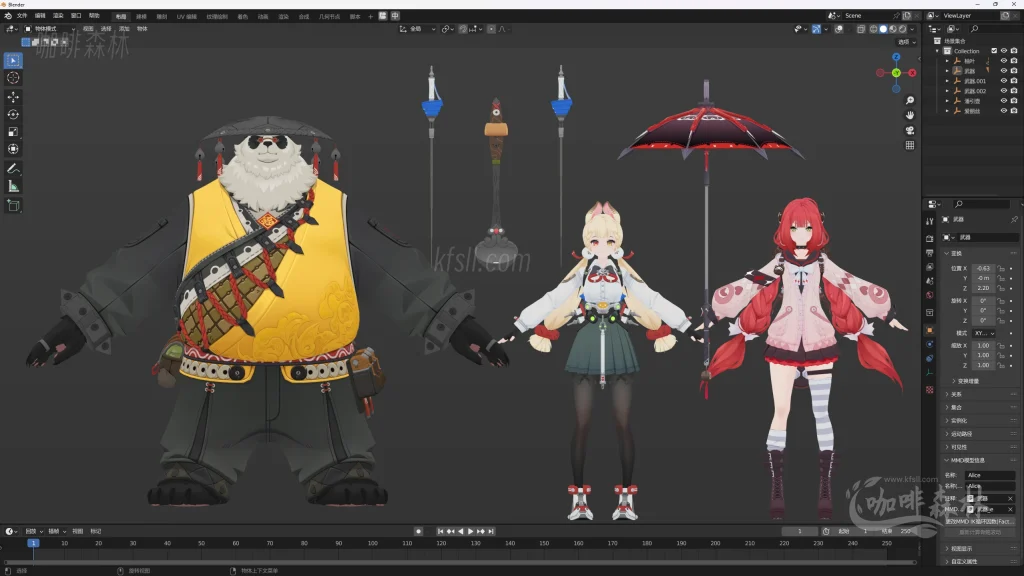Select the Cursor tool
1024x576 pixels.
pos(13,78)
